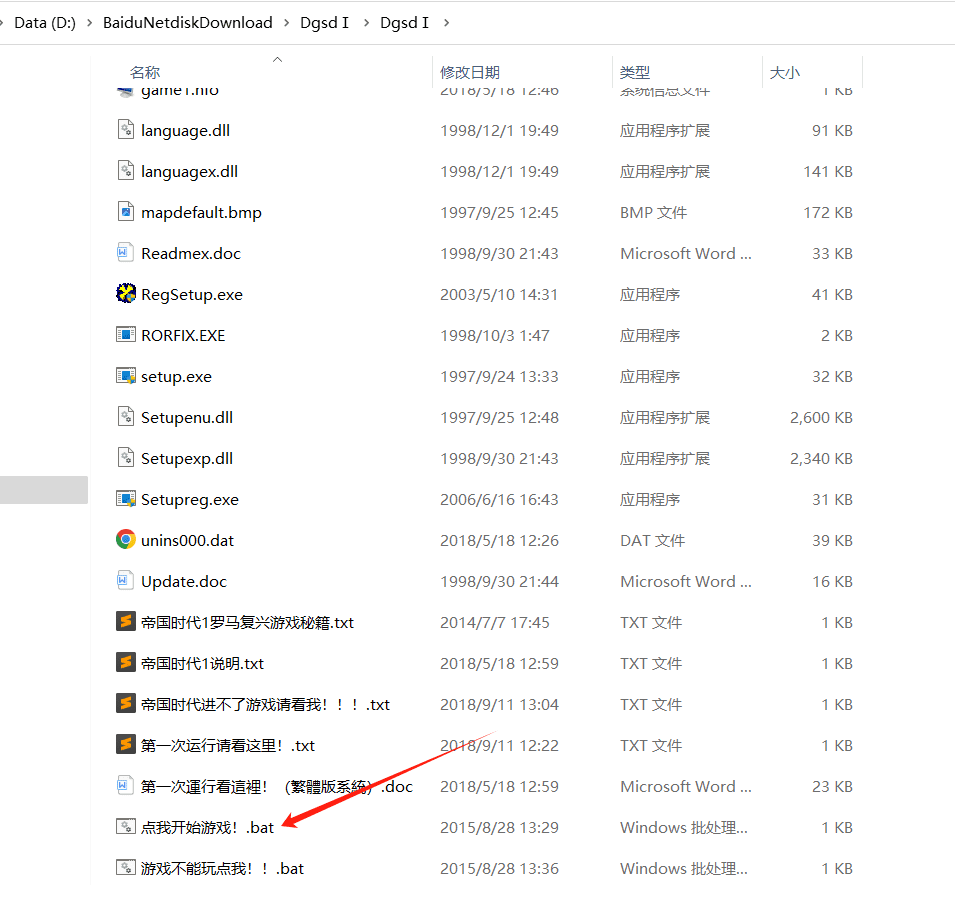Select the RORFIX.EXE application icon
Viewport: 955px width, 900px height.
[x=125, y=335]
